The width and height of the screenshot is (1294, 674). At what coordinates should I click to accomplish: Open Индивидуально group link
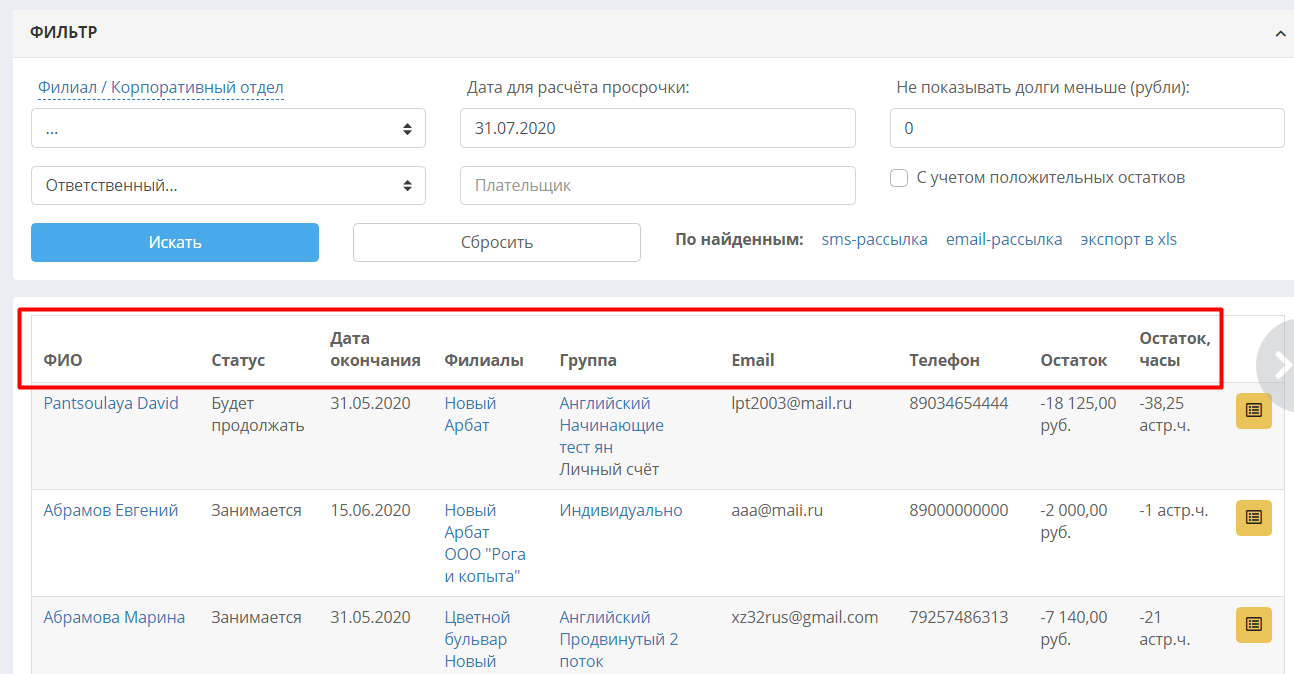[x=621, y=510]
